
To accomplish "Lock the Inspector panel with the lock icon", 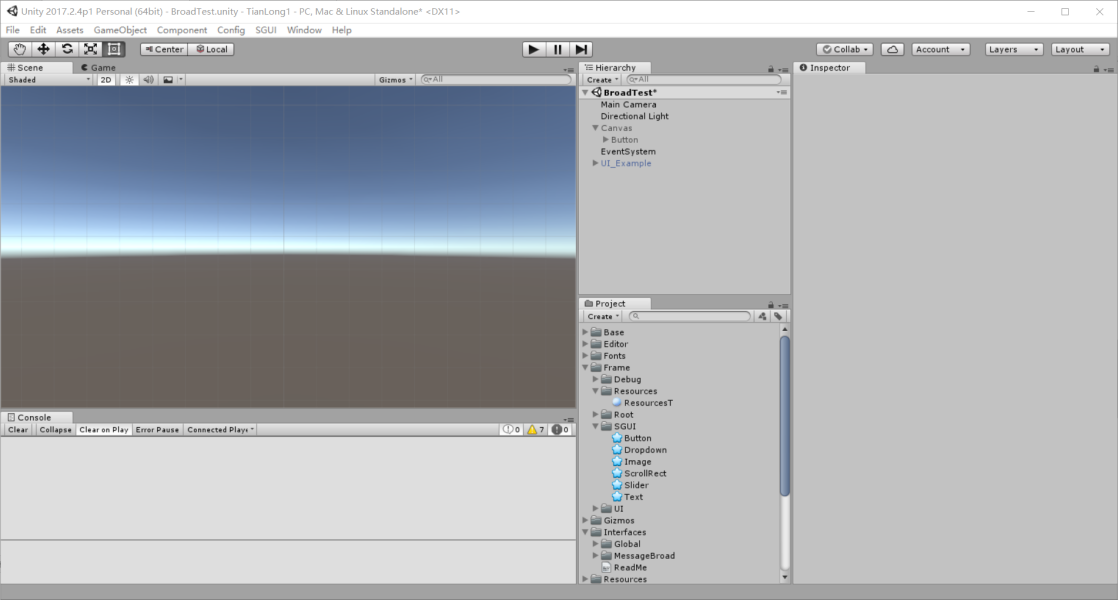I will [x=1097, y=69].
